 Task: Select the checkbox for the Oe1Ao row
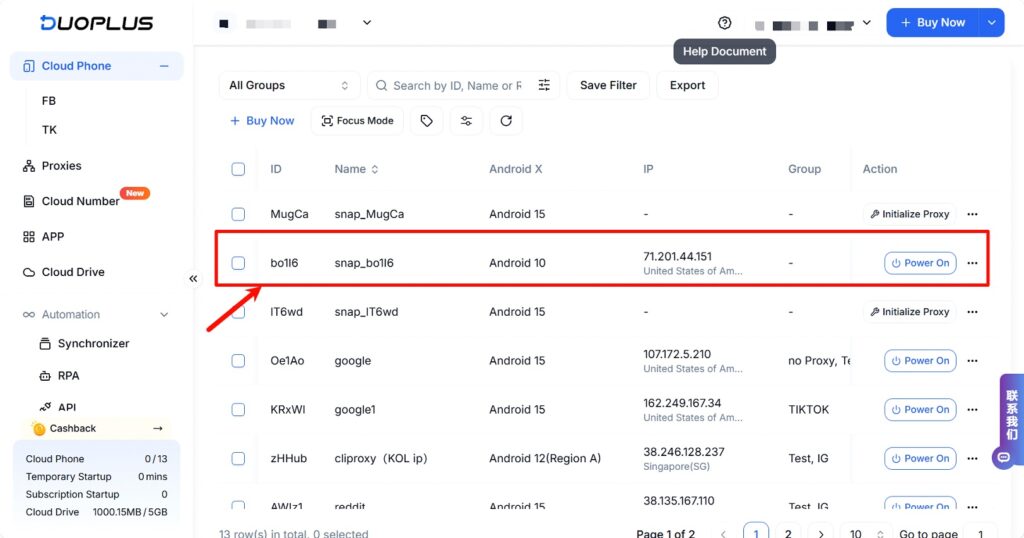238,361
